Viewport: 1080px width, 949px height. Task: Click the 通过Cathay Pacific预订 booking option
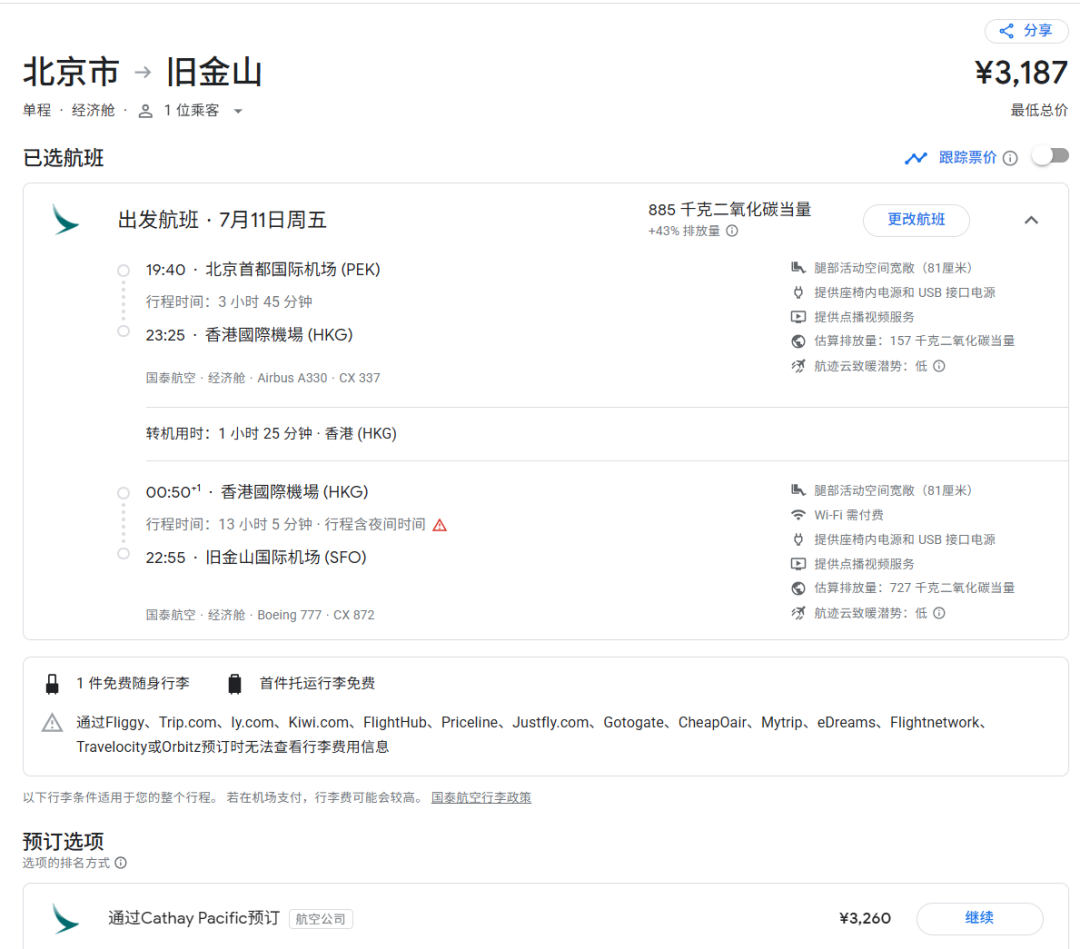point(194,918)
